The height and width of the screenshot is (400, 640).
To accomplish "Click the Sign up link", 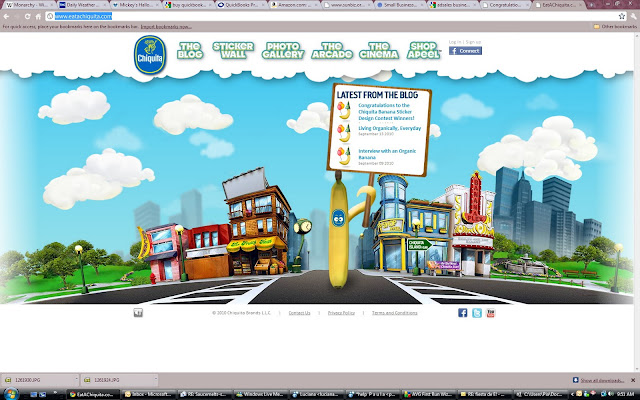I will 473,42.
